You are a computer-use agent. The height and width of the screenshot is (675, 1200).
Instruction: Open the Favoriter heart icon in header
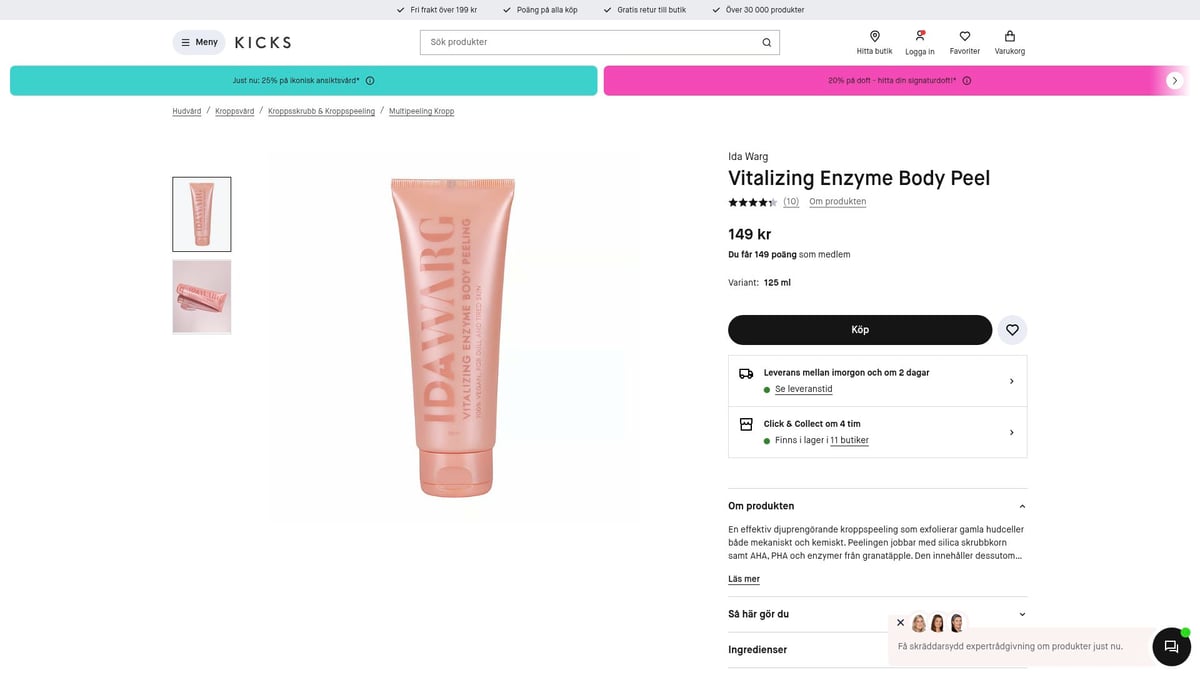click(965, 42)
